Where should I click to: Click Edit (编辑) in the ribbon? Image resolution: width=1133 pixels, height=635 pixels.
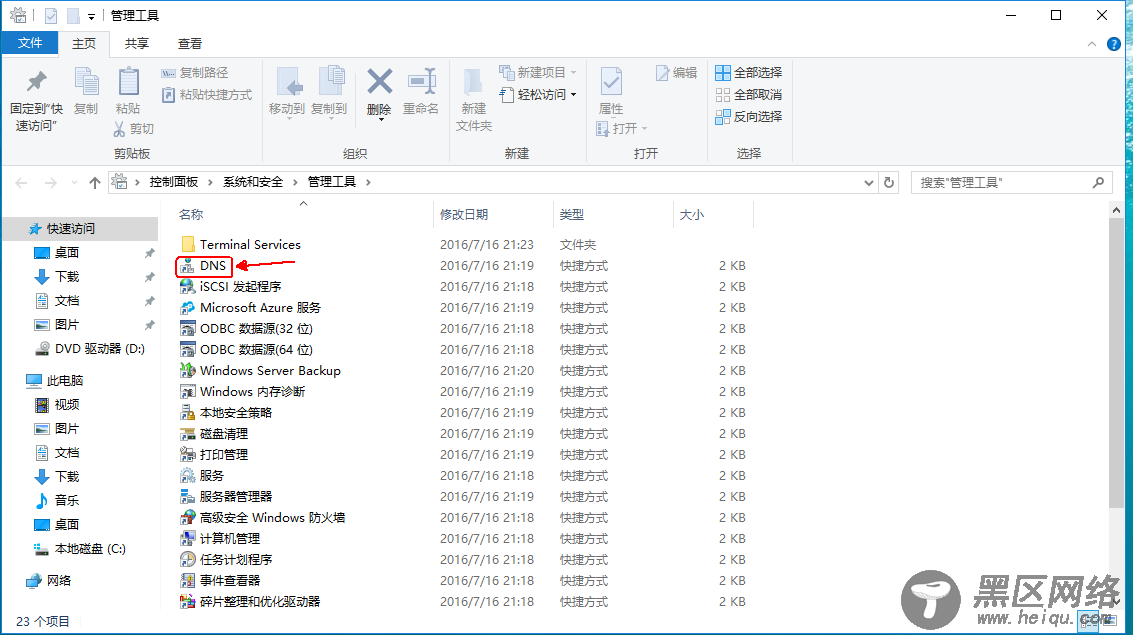676,73
